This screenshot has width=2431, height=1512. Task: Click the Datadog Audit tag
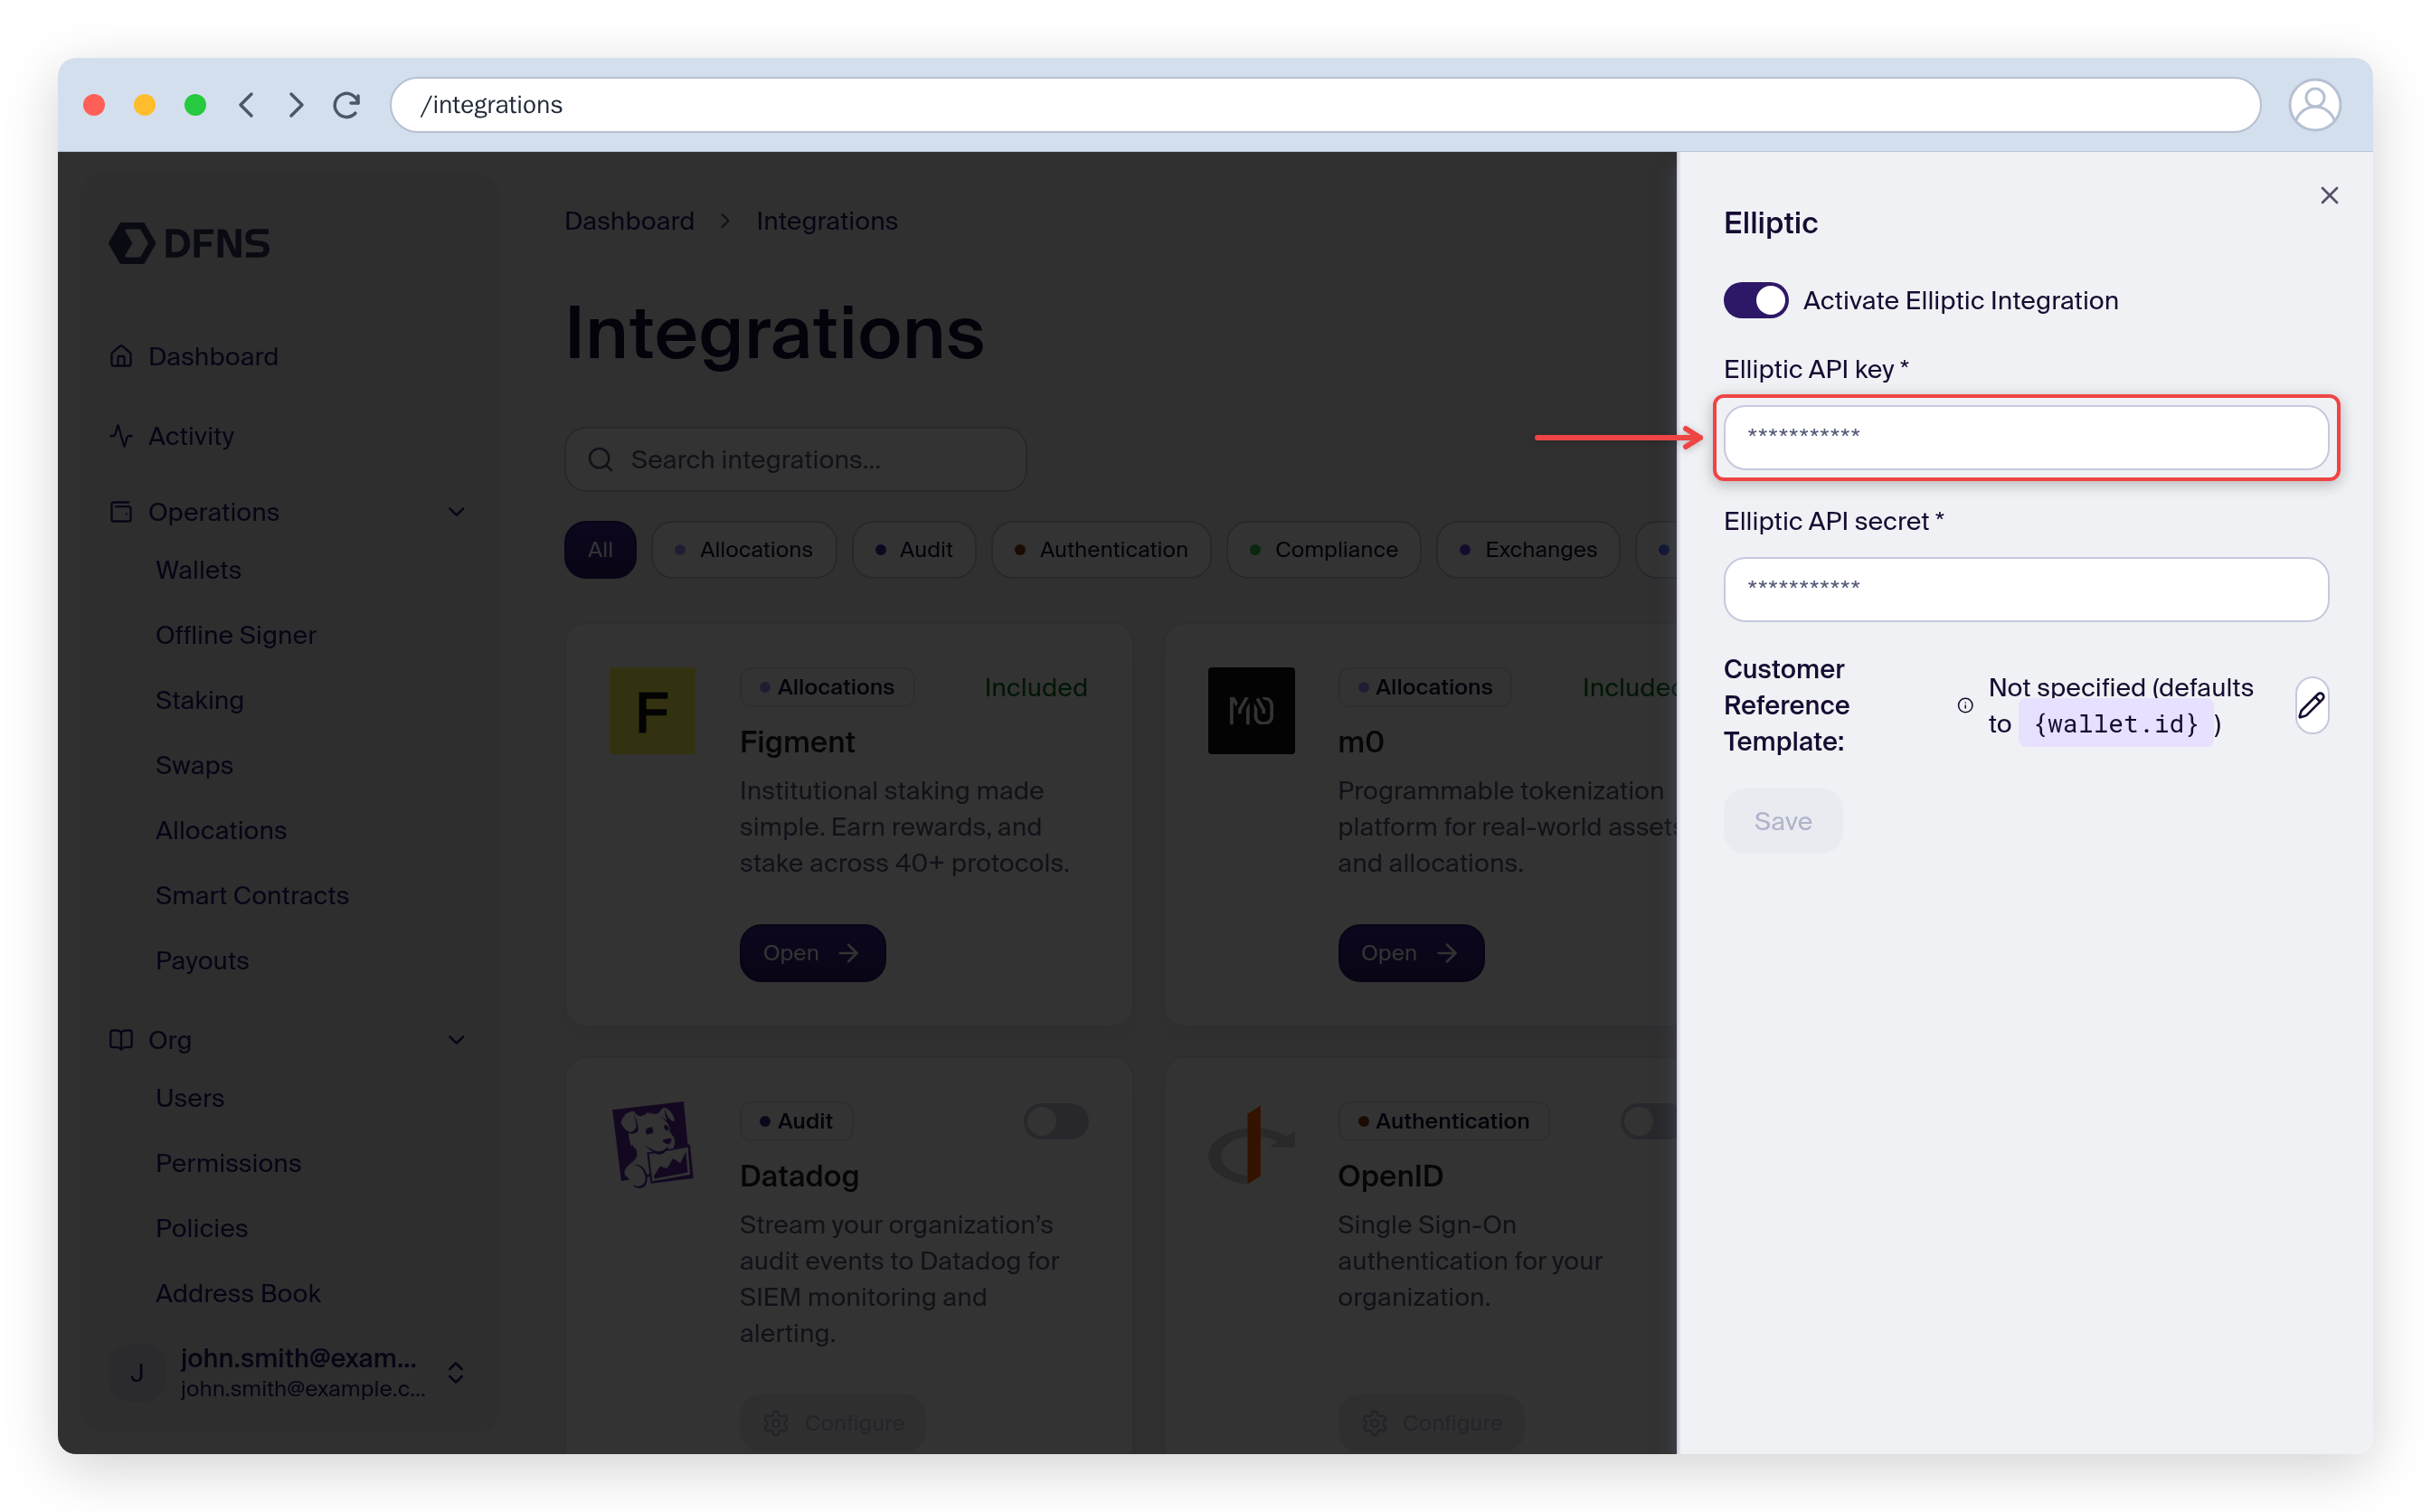[x=796, y=1121]
